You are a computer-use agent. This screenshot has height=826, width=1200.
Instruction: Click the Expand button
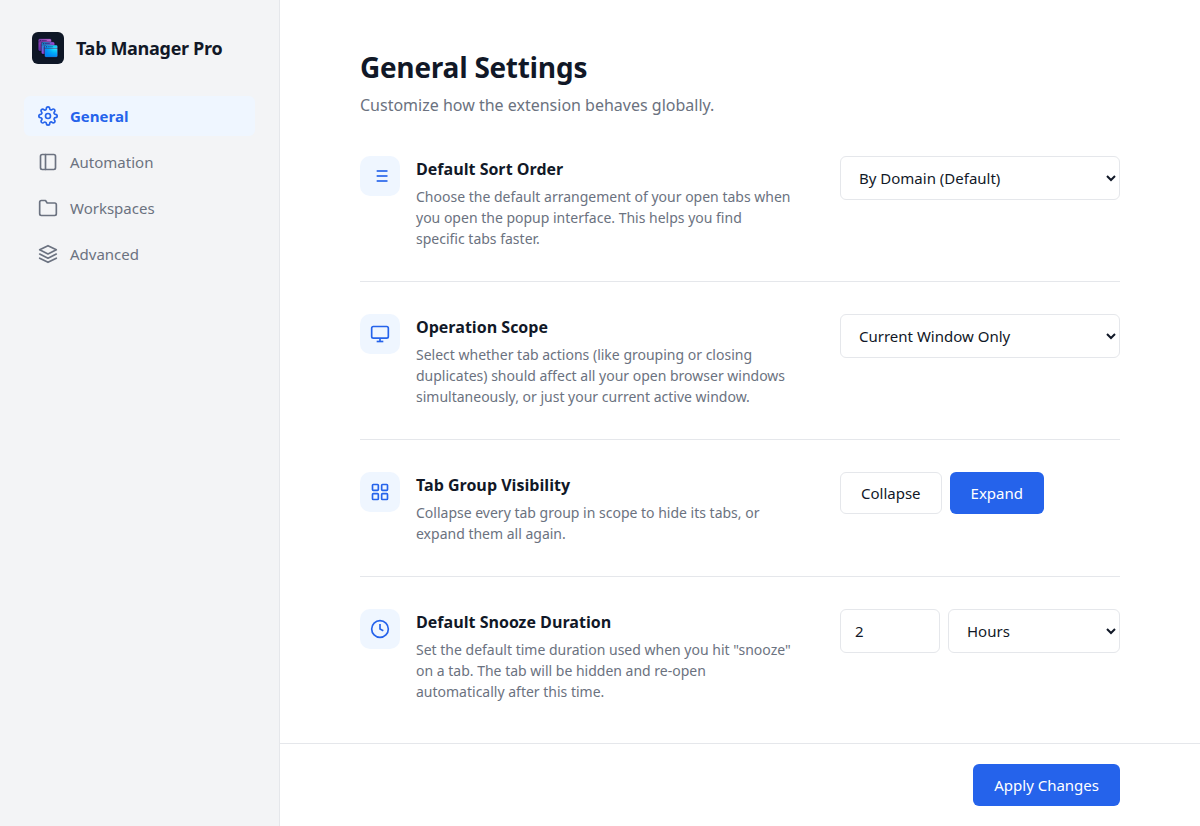point(997,493)
